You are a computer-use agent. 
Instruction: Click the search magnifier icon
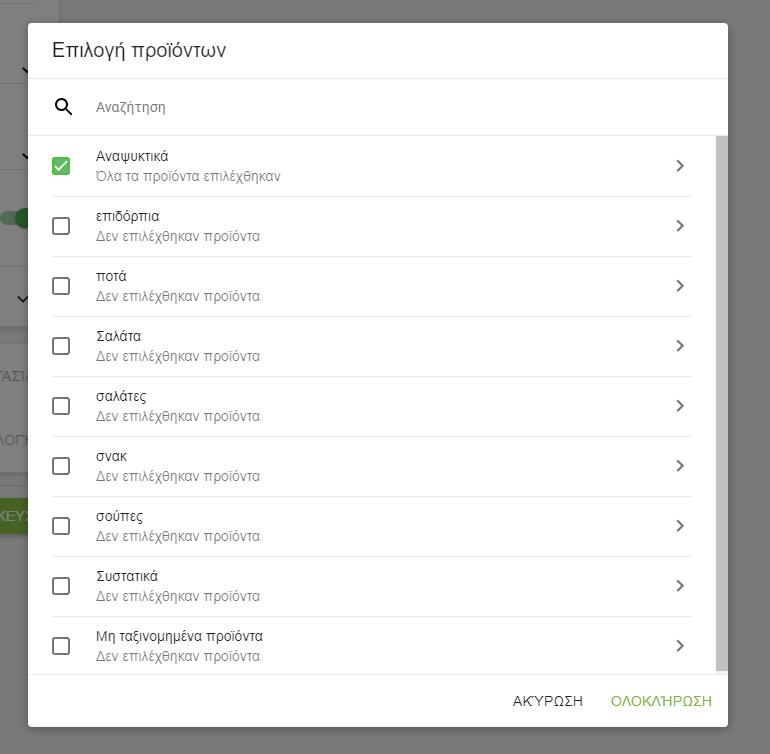[x=63, y=107]
